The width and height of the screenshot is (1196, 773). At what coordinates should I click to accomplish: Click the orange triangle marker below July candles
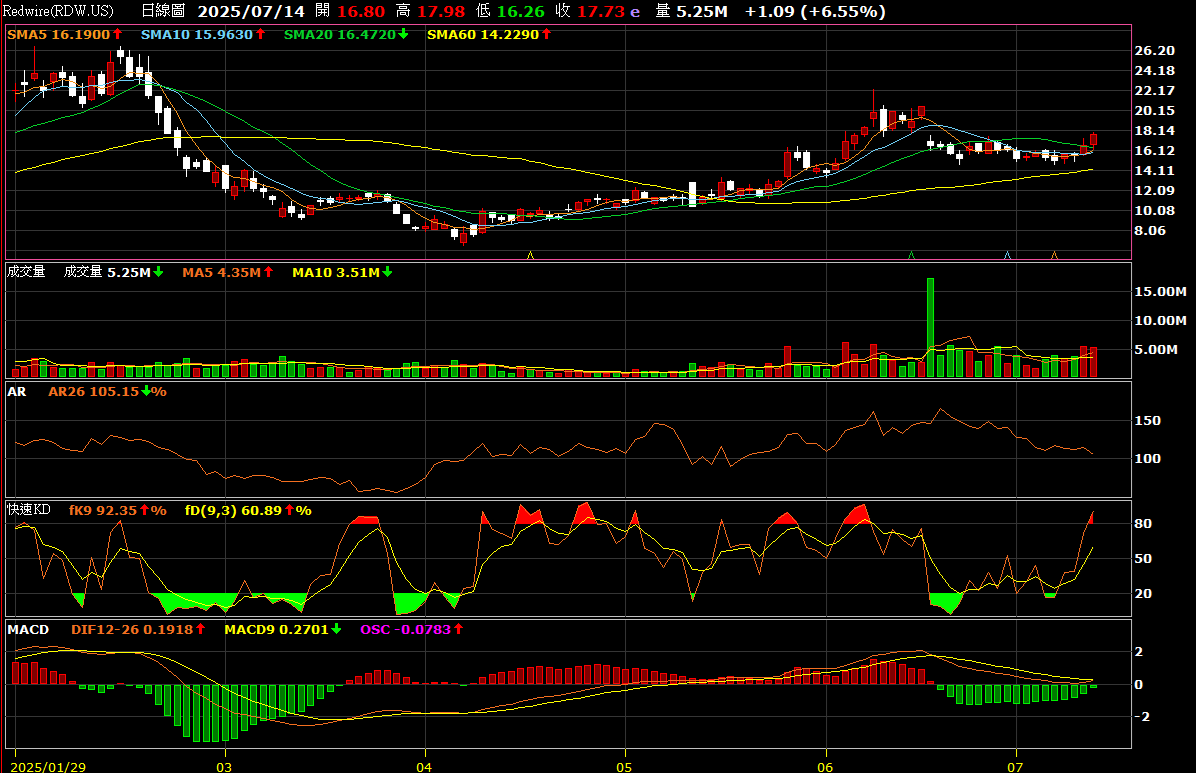tap(1054, 256)
